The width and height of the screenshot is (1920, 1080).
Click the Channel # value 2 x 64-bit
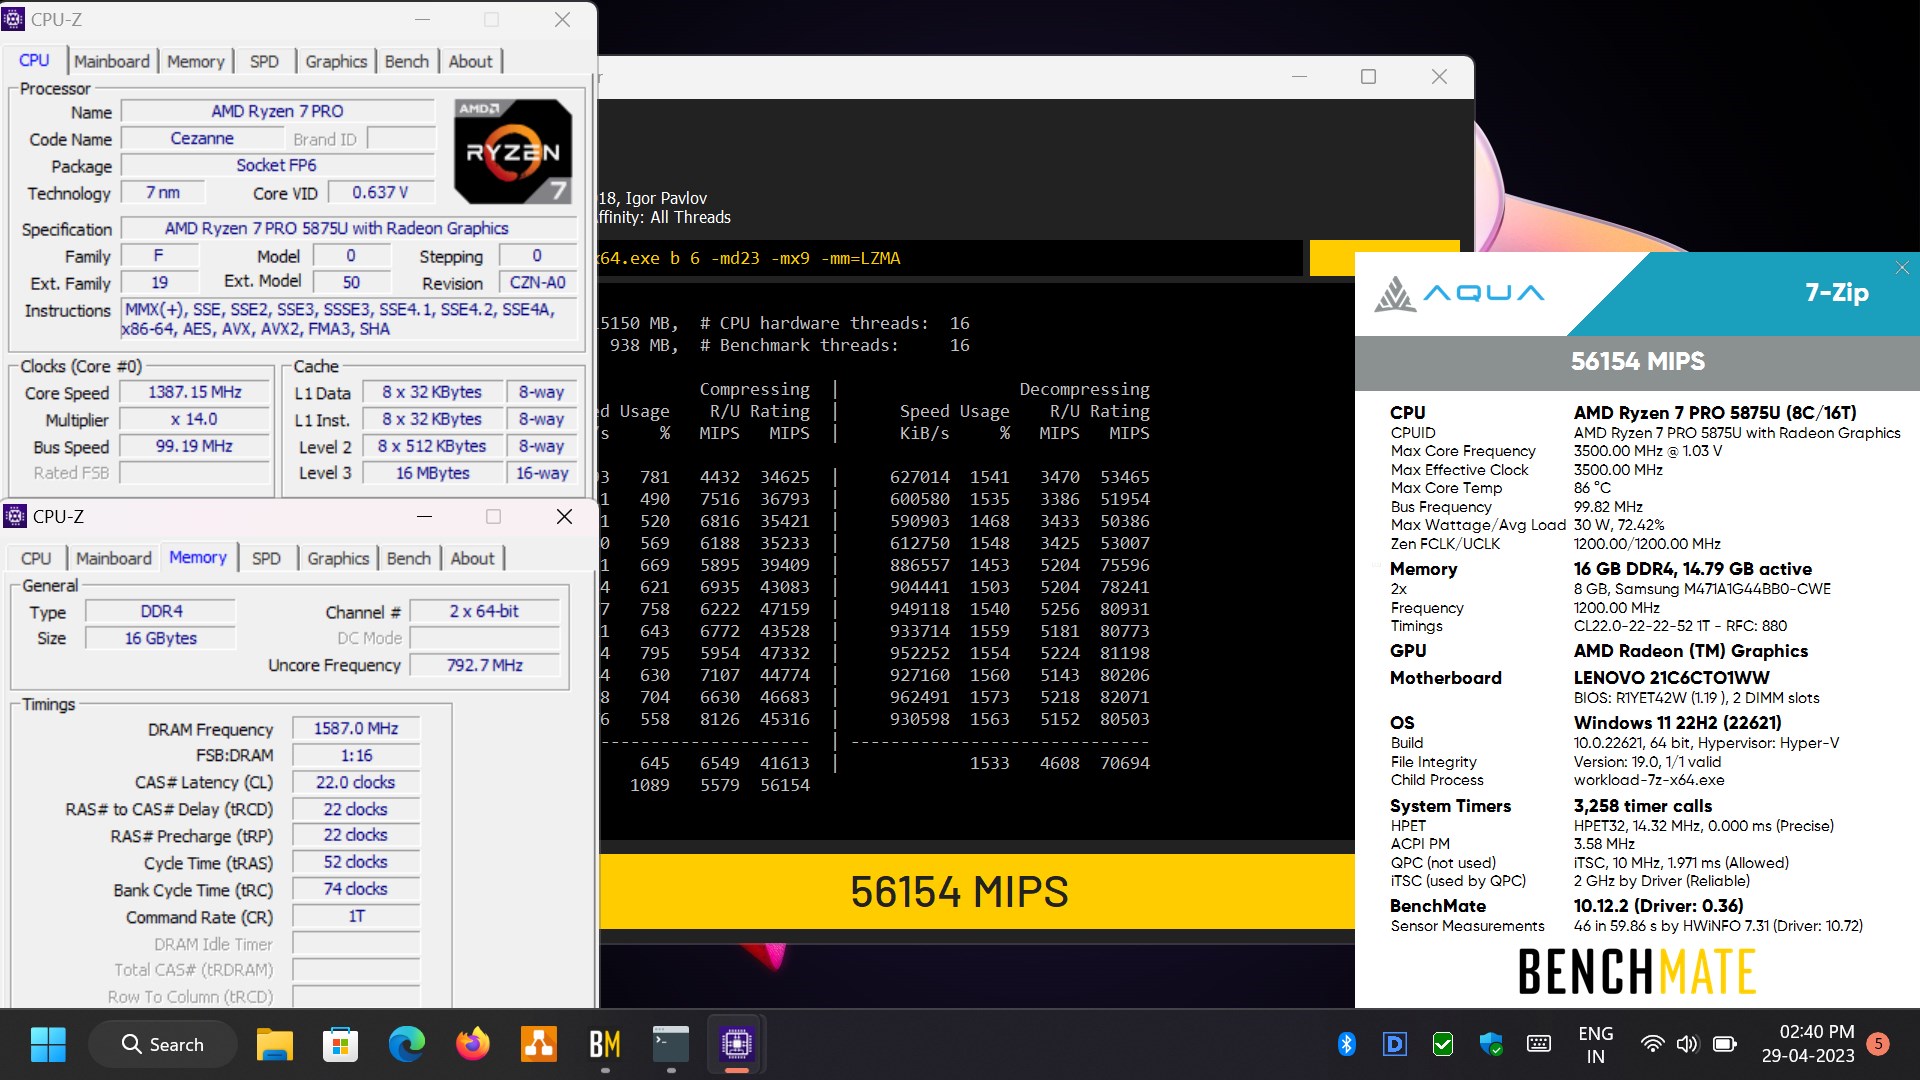485,611
